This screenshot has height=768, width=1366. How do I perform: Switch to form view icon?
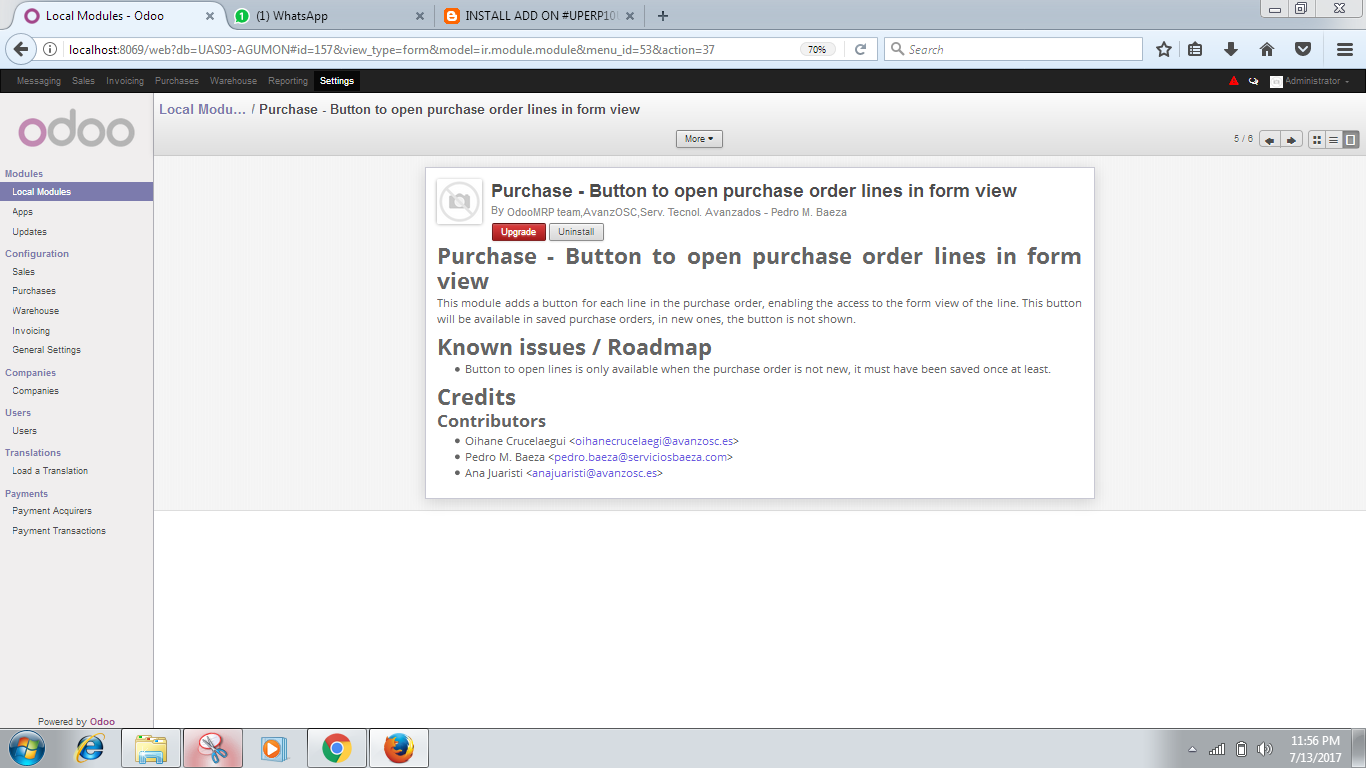tap(1351, 140)
